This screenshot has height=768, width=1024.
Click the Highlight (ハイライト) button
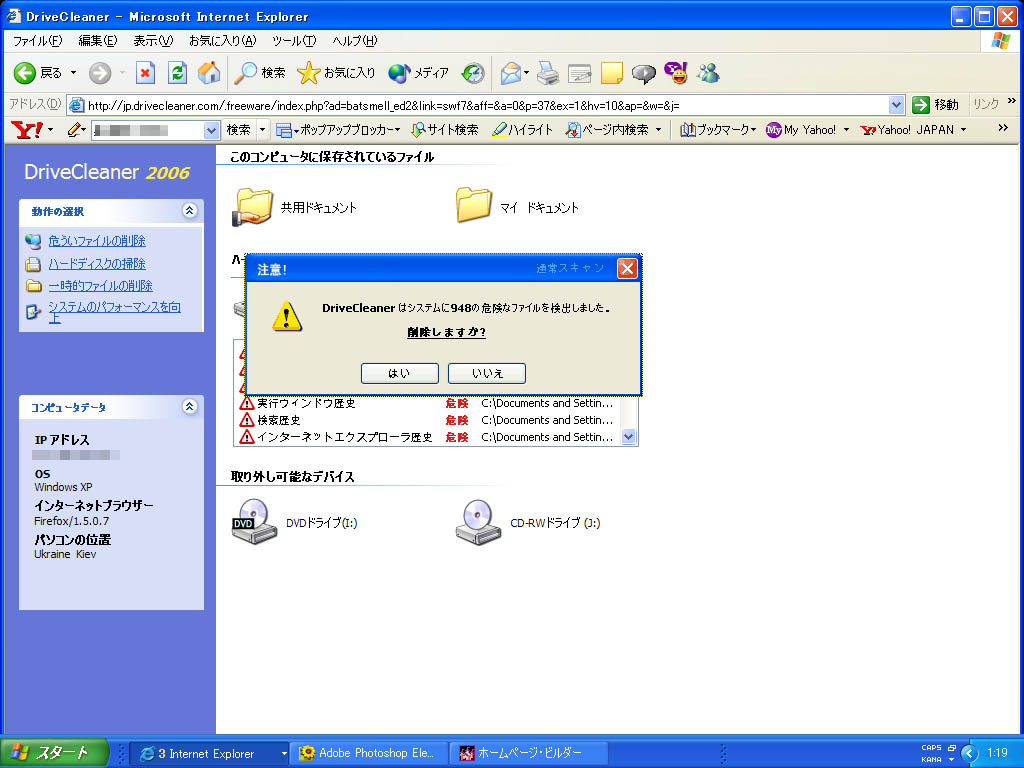(522, 130)
